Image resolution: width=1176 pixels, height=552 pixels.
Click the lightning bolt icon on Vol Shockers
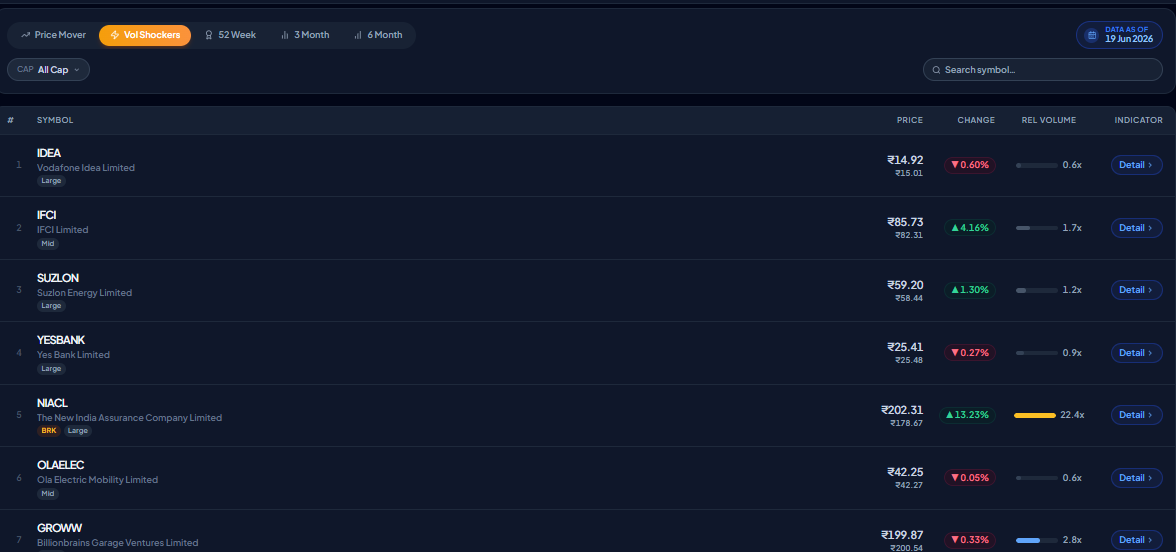point(115,35)
